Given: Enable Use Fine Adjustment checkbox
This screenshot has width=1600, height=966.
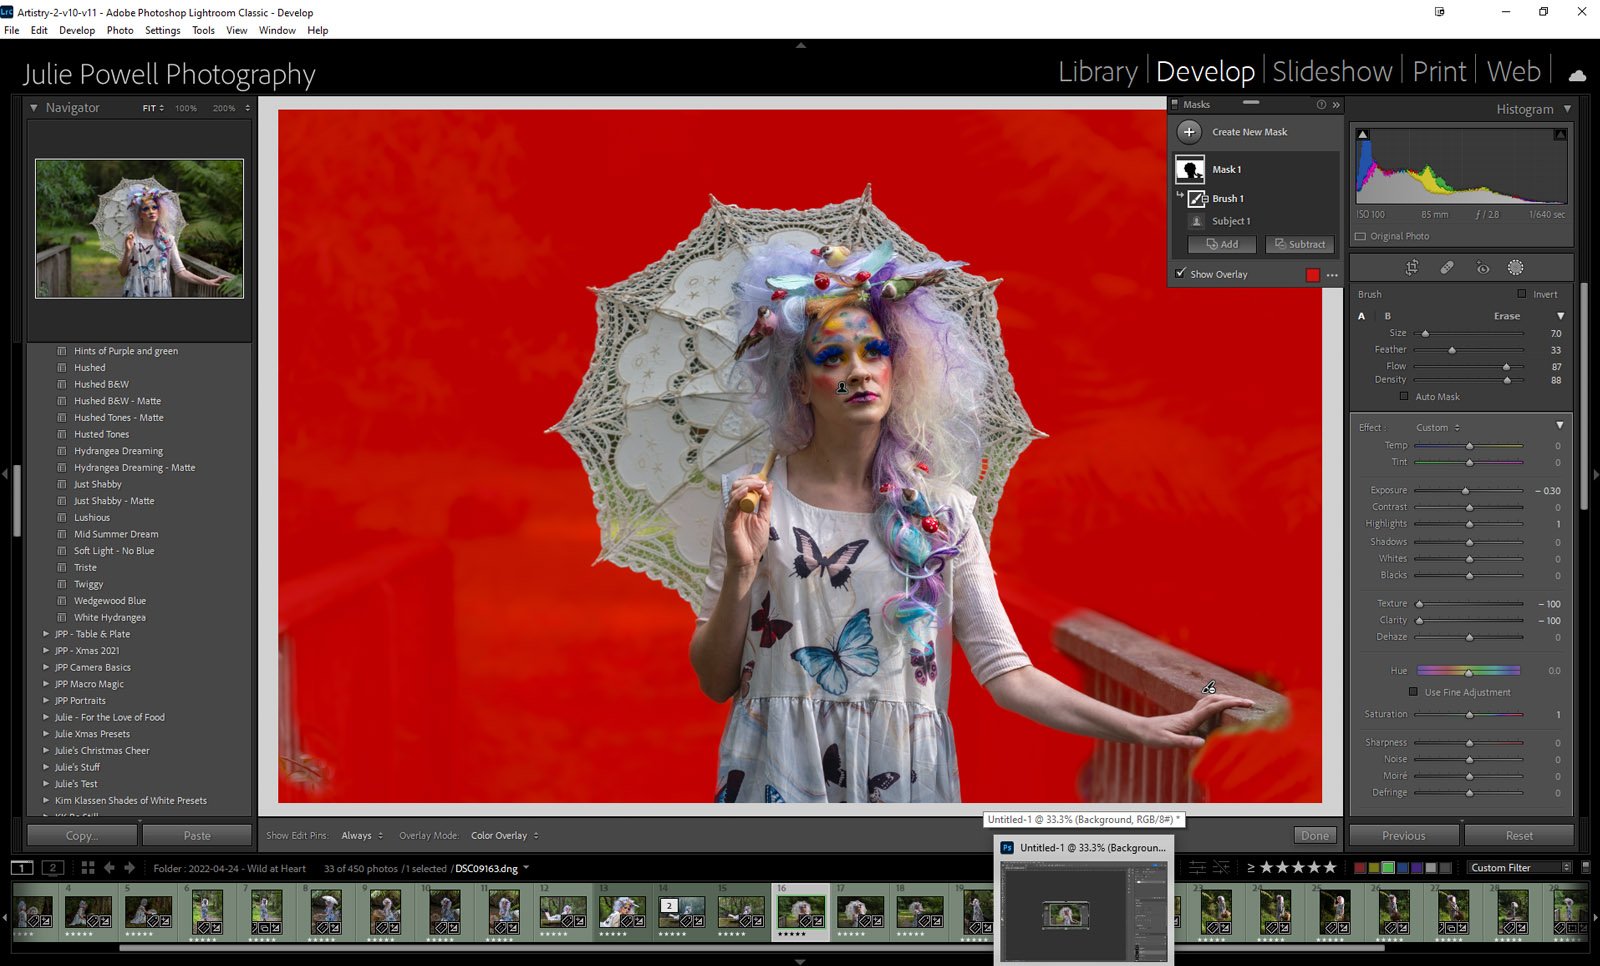Looking at the screenshot, I should 1413,692.
